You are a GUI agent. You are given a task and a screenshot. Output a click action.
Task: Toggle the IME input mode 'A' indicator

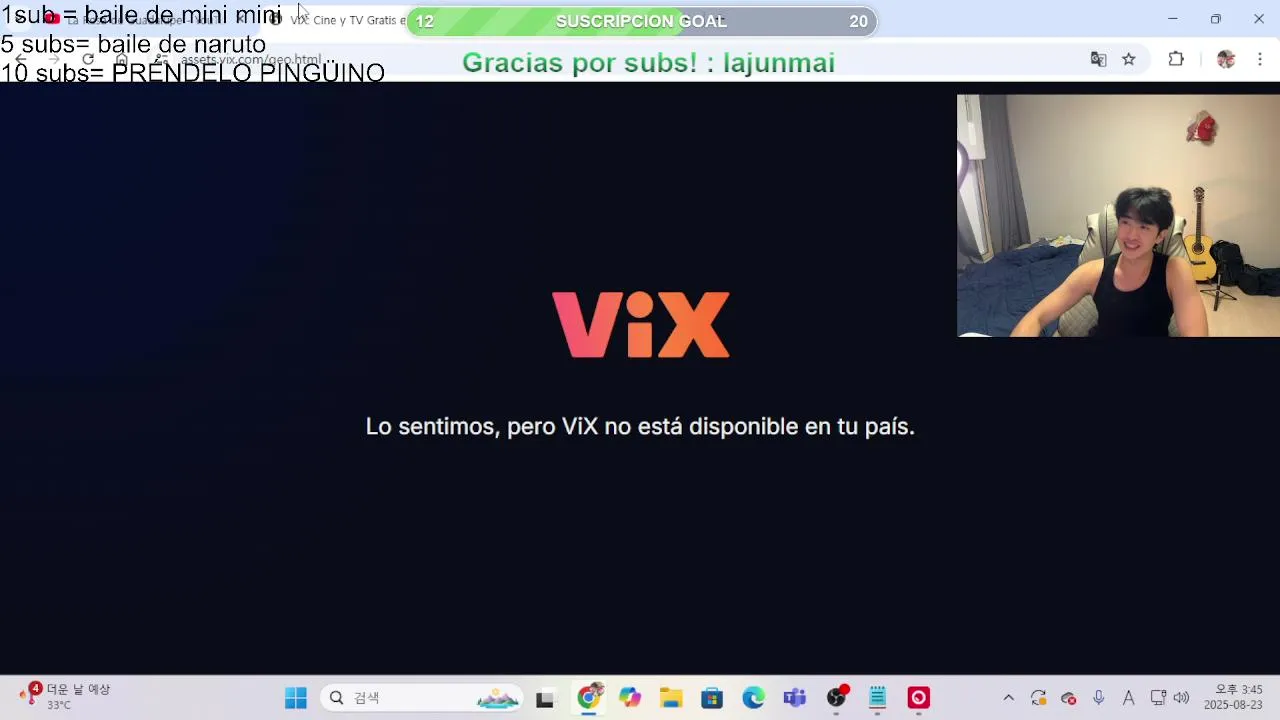point(1129,698)
